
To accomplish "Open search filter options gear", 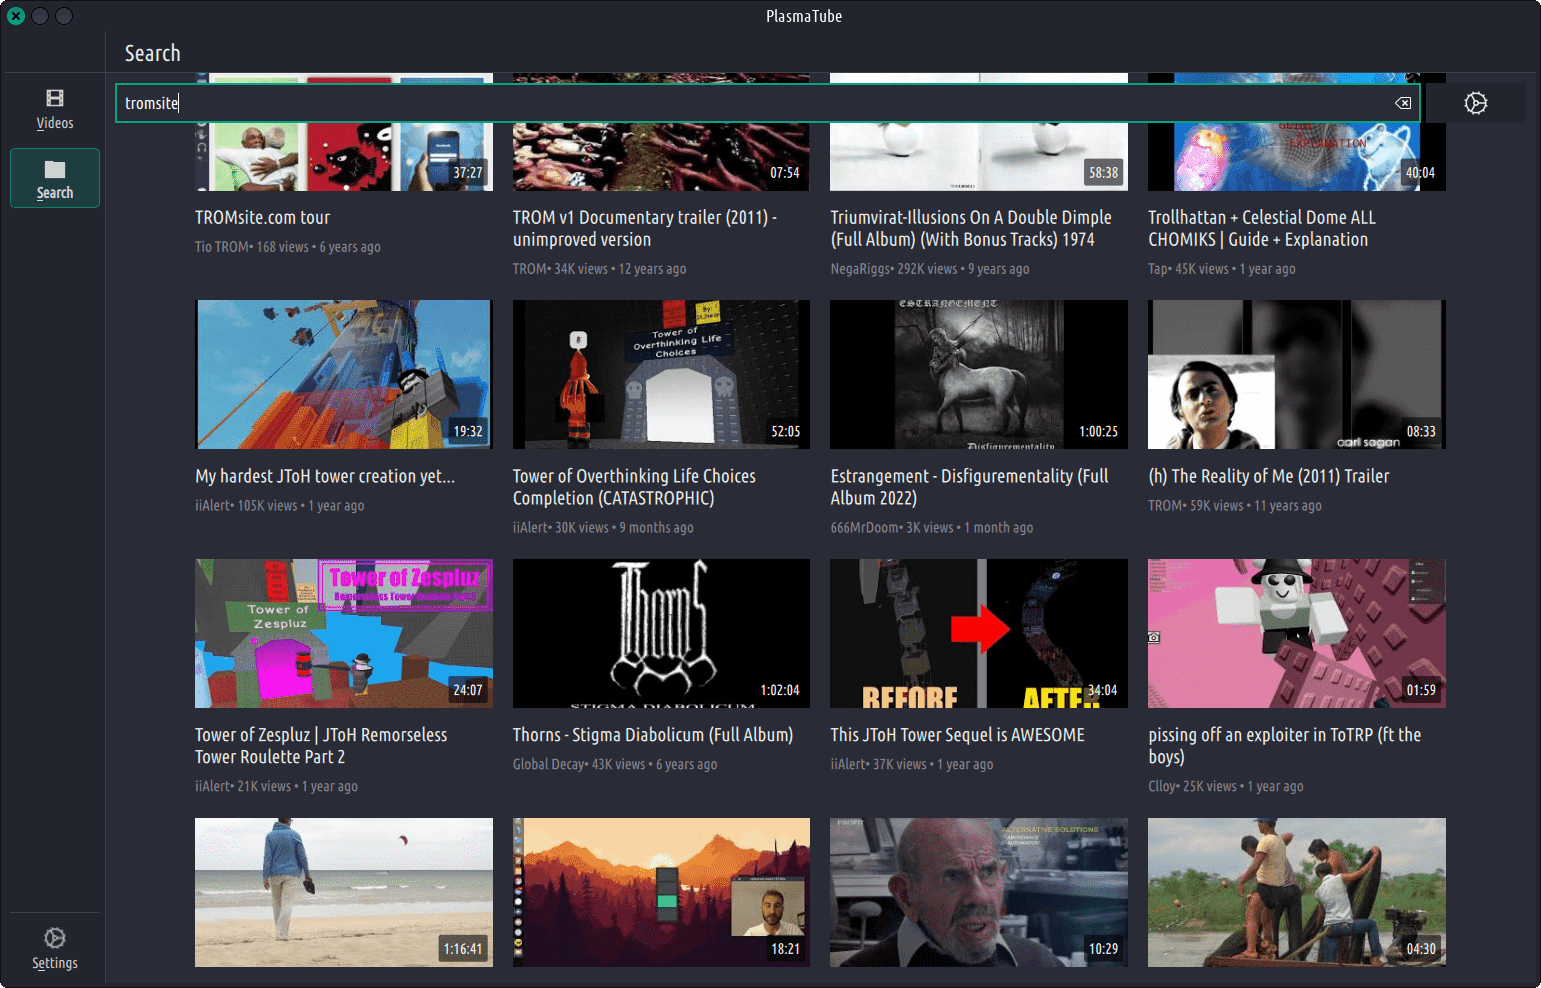I will click(1475, 103).
